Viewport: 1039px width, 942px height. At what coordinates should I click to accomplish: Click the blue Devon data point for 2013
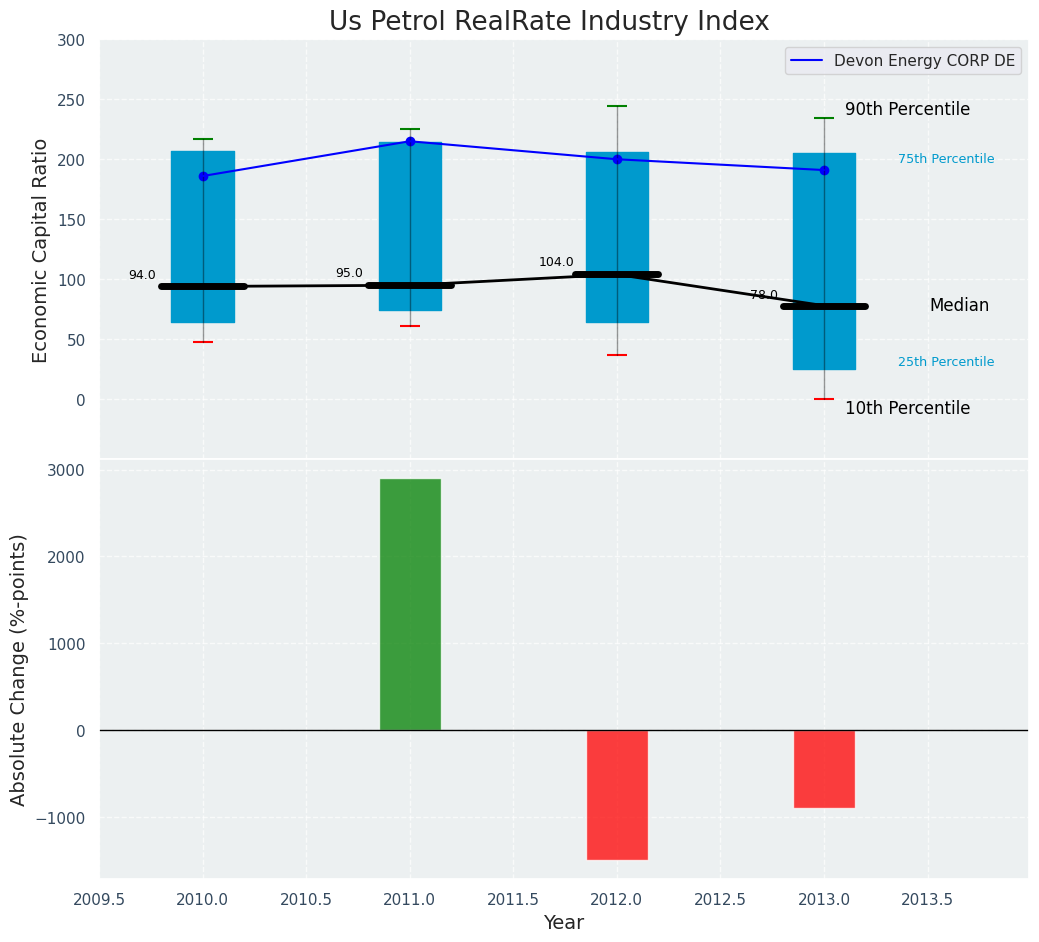click(824, 170)
